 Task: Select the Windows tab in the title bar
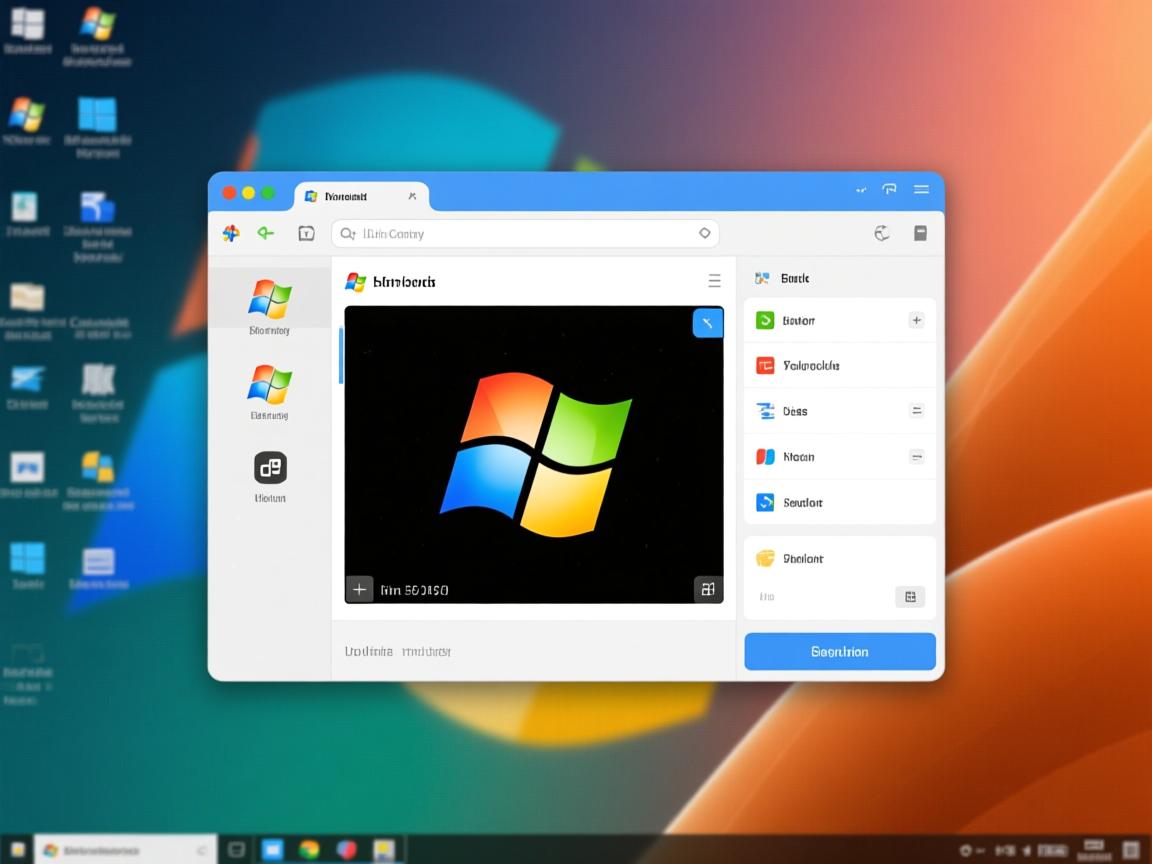pos(355,196)
